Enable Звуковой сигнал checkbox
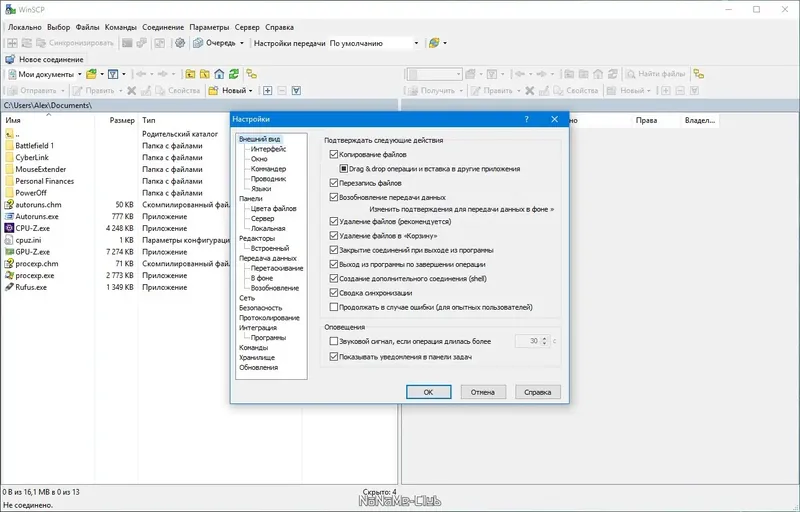The width and height of the screenshot is (800, 512). tap(334, 341)
